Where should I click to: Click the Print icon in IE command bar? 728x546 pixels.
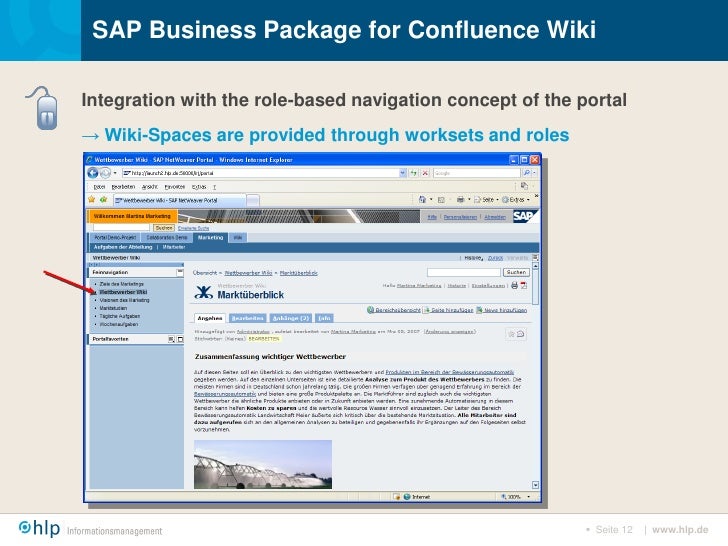pyautogui.click(x=460, y=200)
